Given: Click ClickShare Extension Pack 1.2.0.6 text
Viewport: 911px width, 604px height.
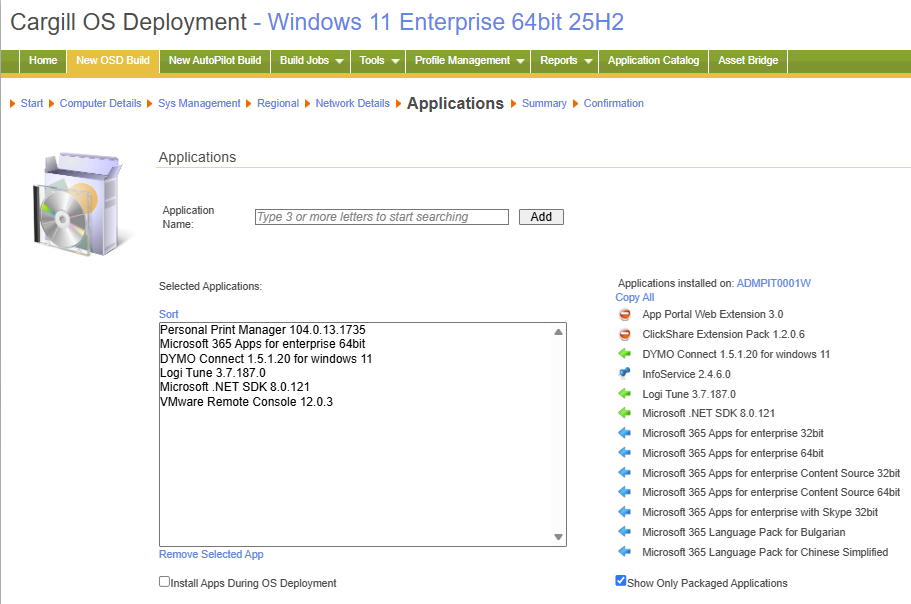Looking at the screenshot, I should pos(723,334).
